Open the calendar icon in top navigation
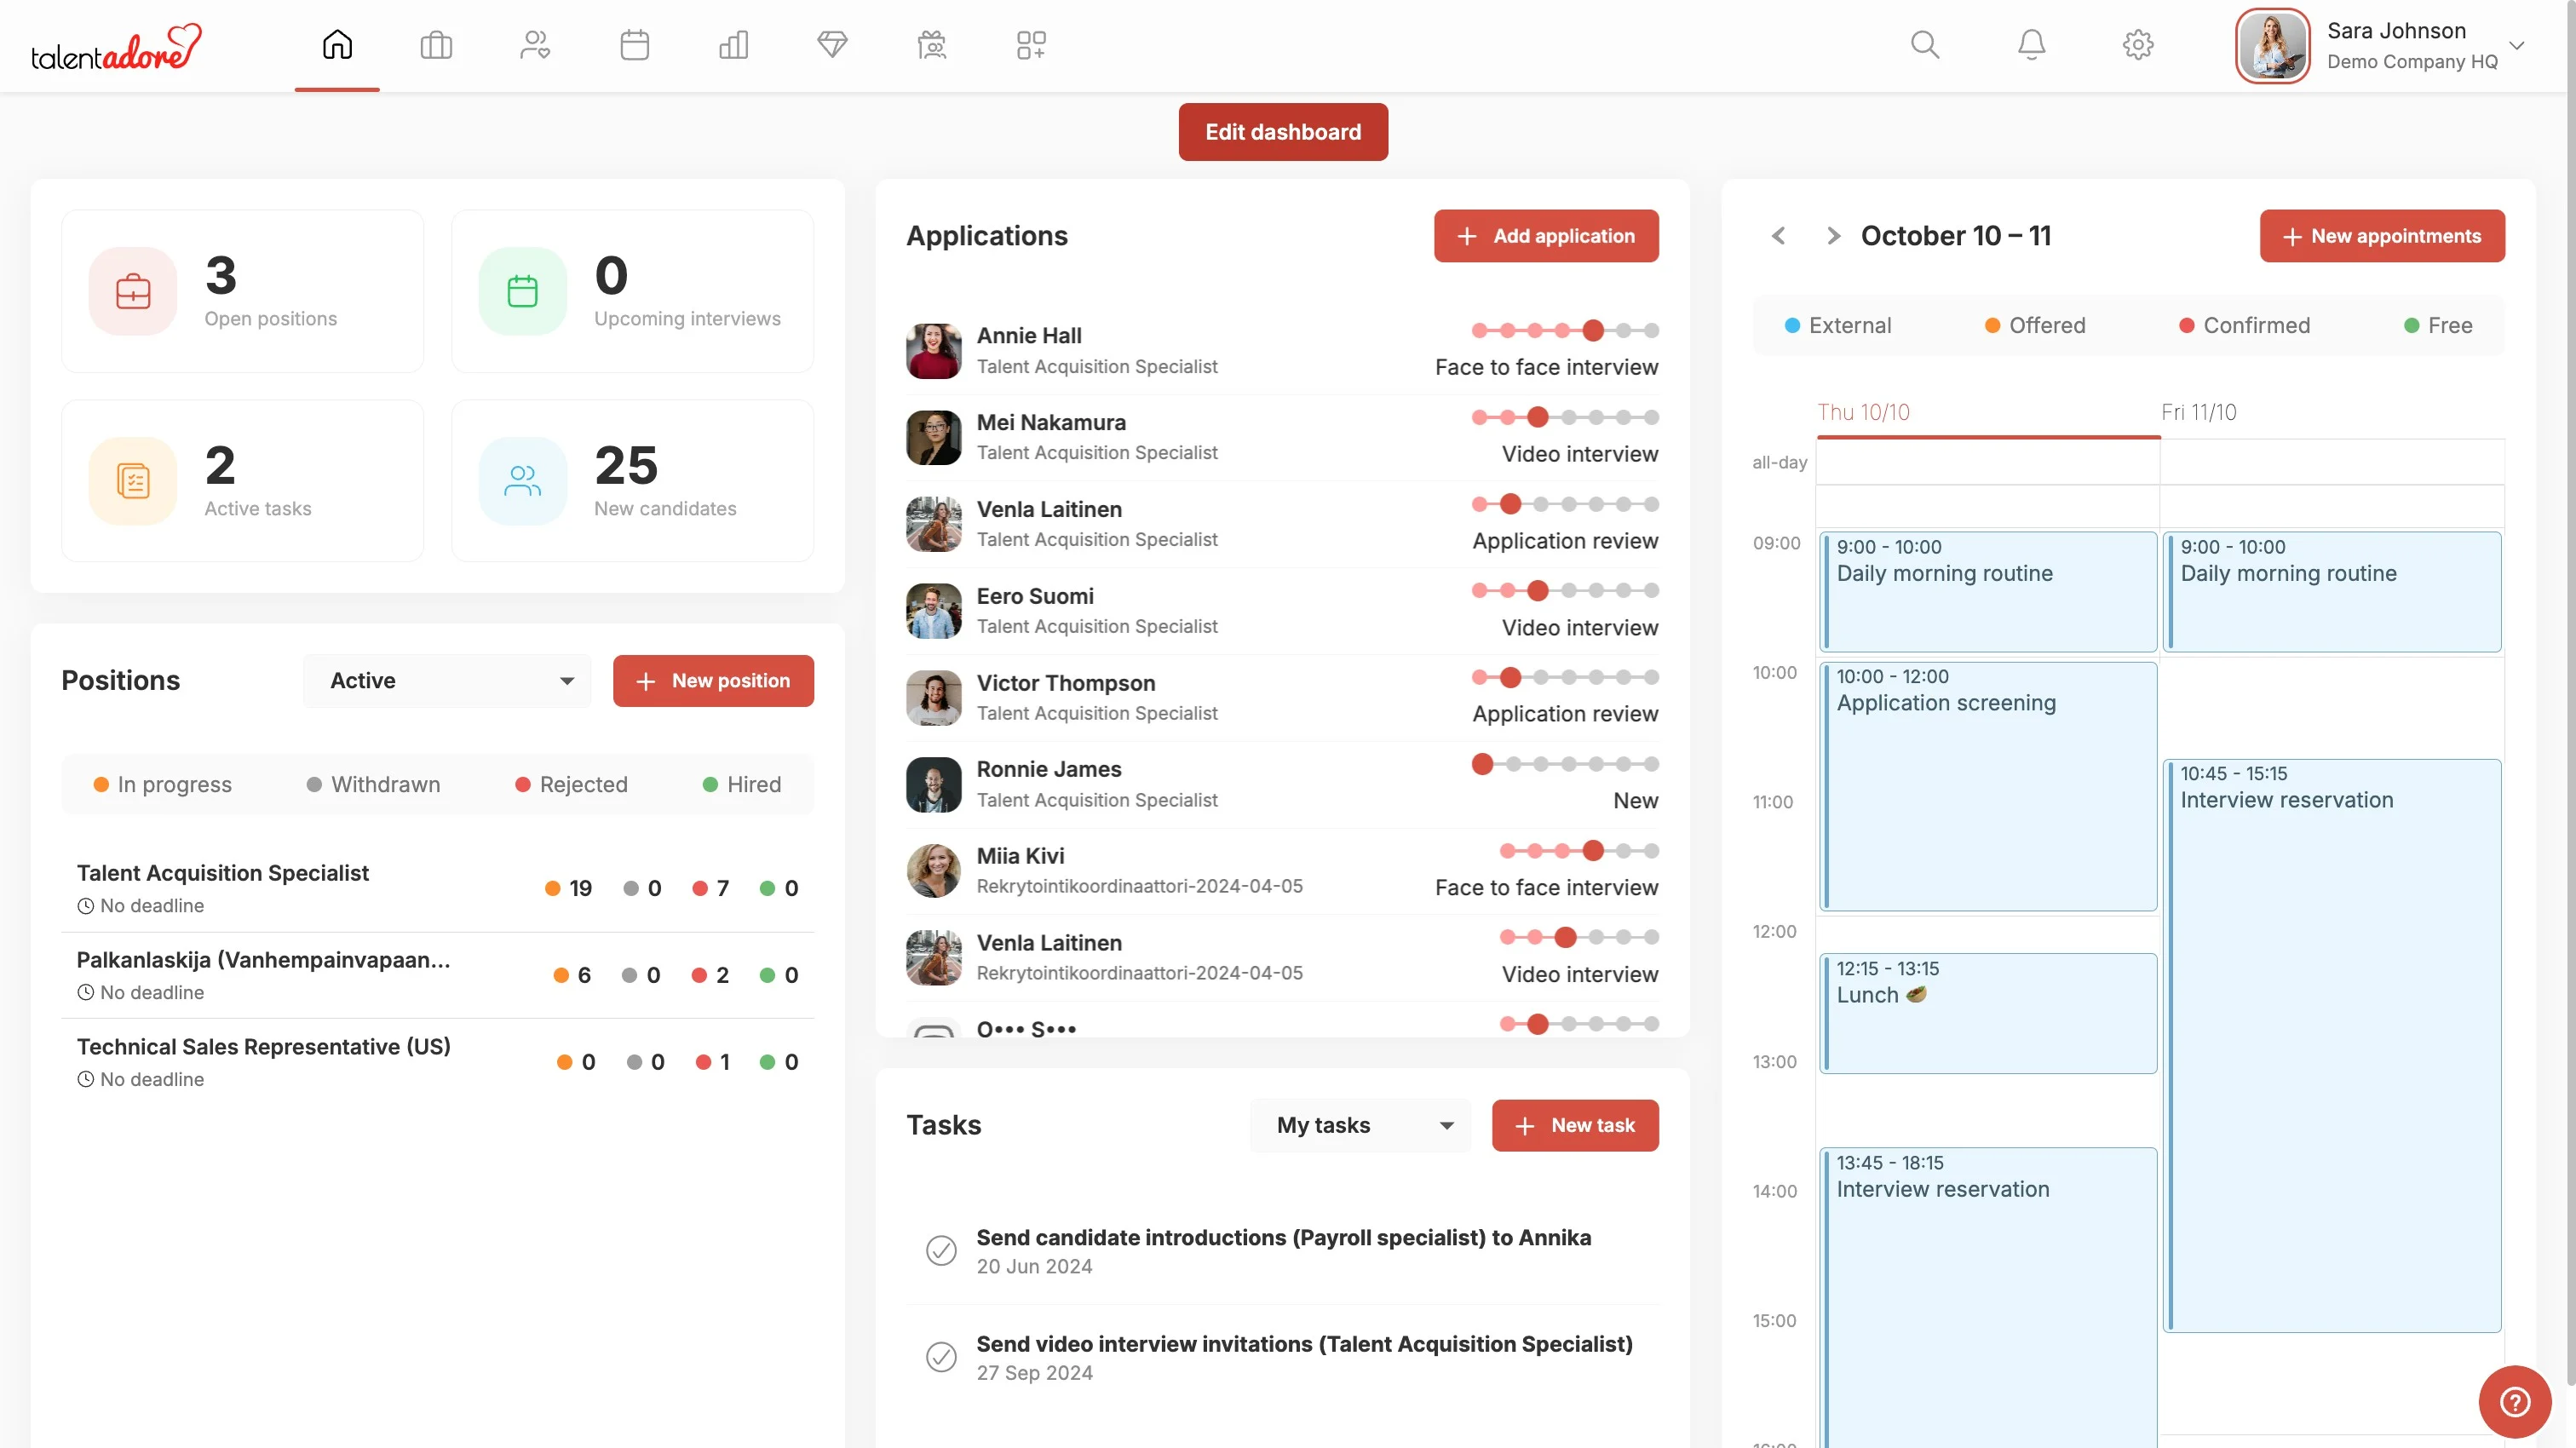The height and width of the screenshot is (1448, 2576). click(x=634, y=45)
